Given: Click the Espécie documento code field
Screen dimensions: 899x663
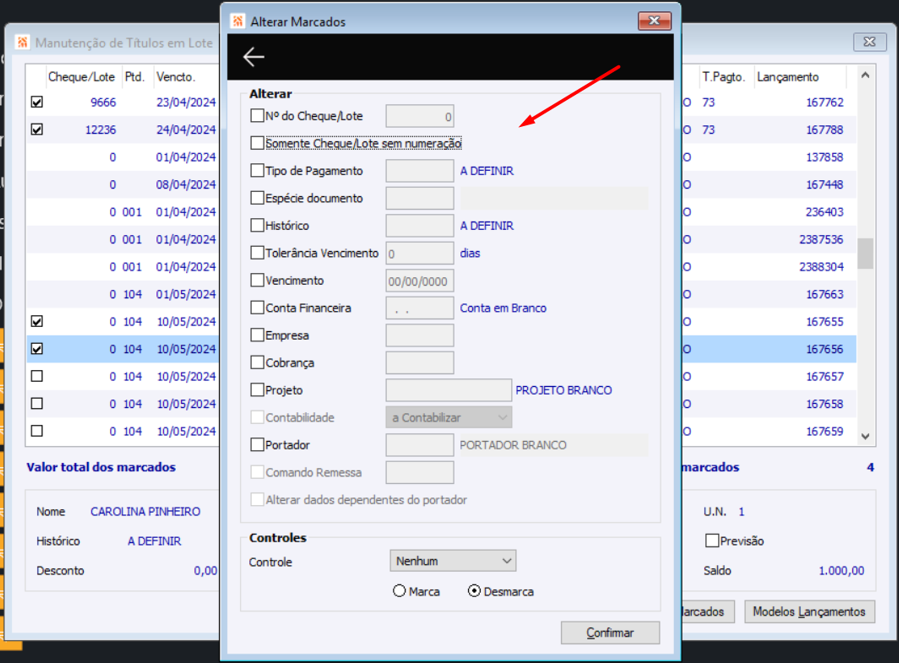Looking at the screenshot, I should [x=420, y=198].
